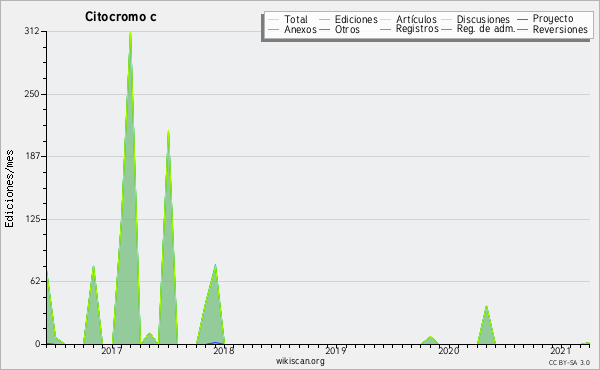Click the 2019 x-axis label
The image size is (600, 370).
pyautogui.click(x=336, y=350)
